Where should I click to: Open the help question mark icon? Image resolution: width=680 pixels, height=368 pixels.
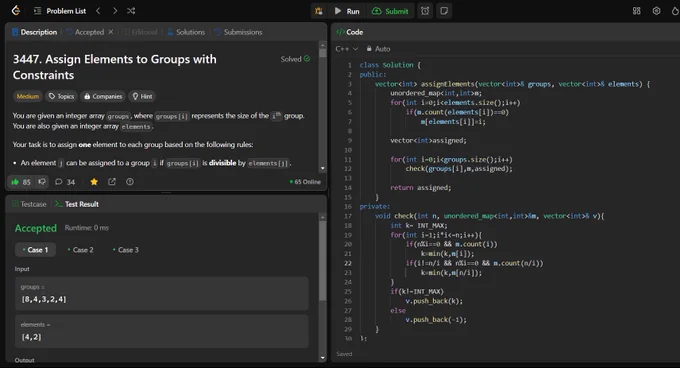(x=130, y=182)
